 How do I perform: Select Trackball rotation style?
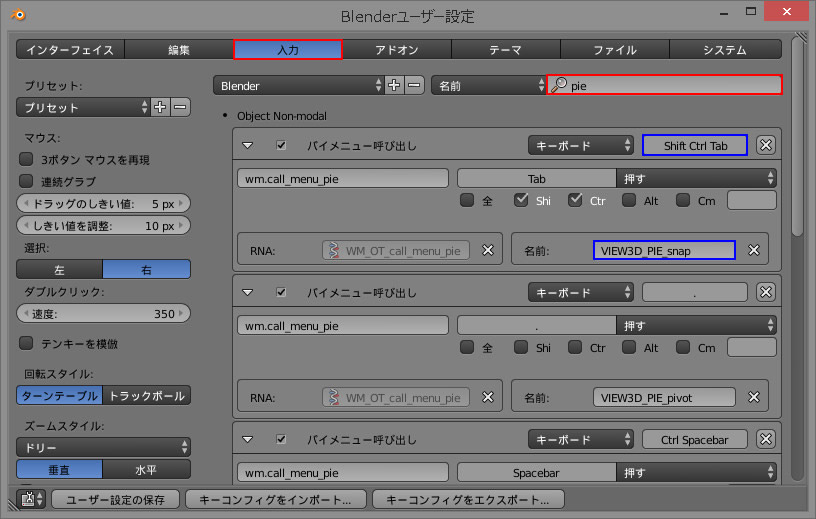[x=147, y=396]
